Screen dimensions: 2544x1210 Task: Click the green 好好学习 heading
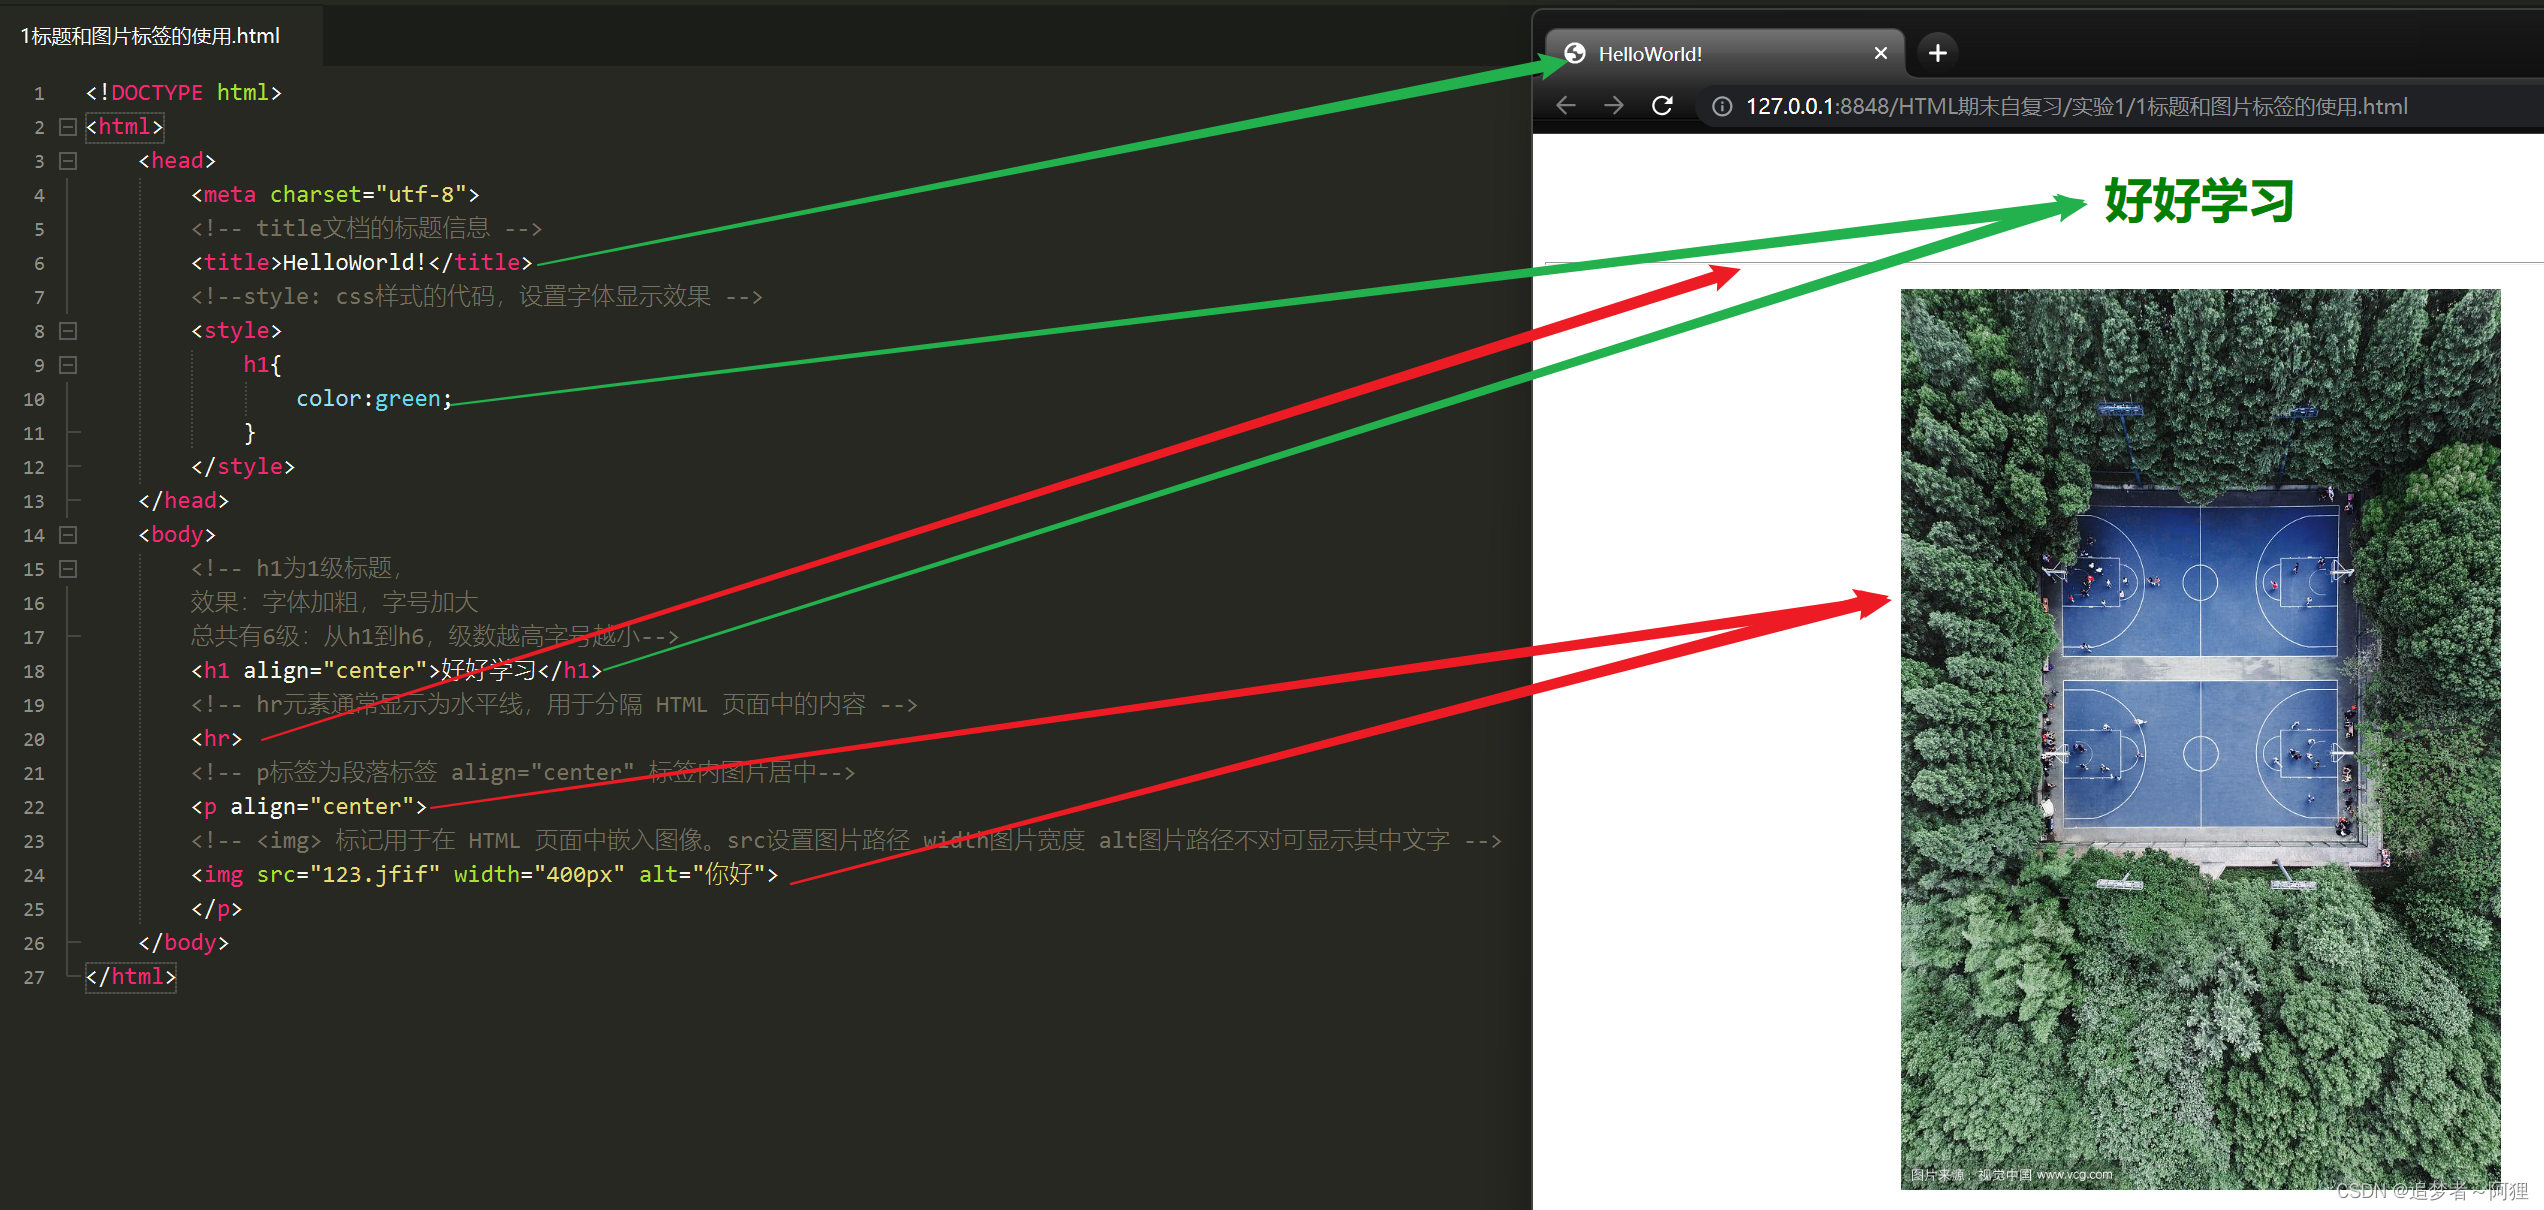[x=2198, y=202]
